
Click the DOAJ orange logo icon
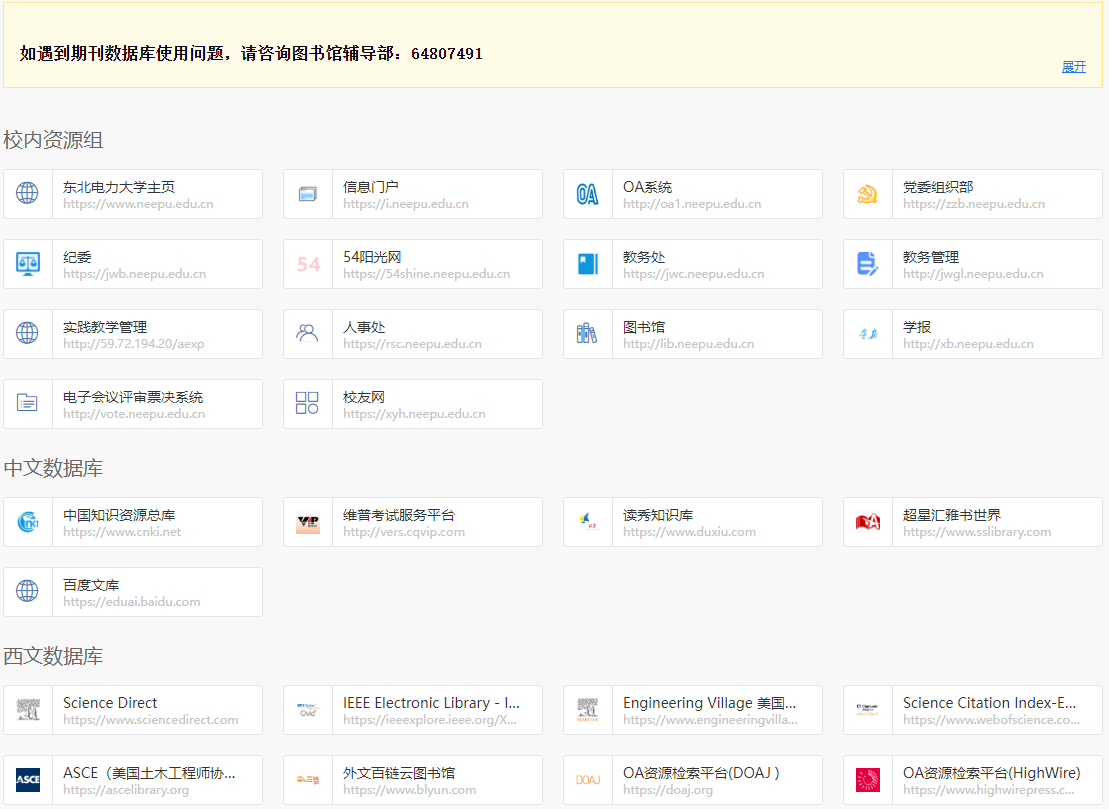click(588, 780)
